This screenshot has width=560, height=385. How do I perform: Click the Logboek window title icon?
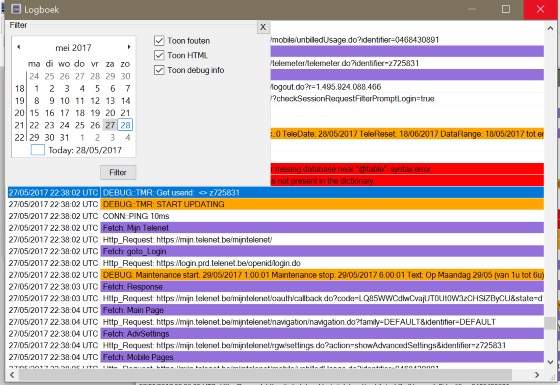tap(16, 9)
